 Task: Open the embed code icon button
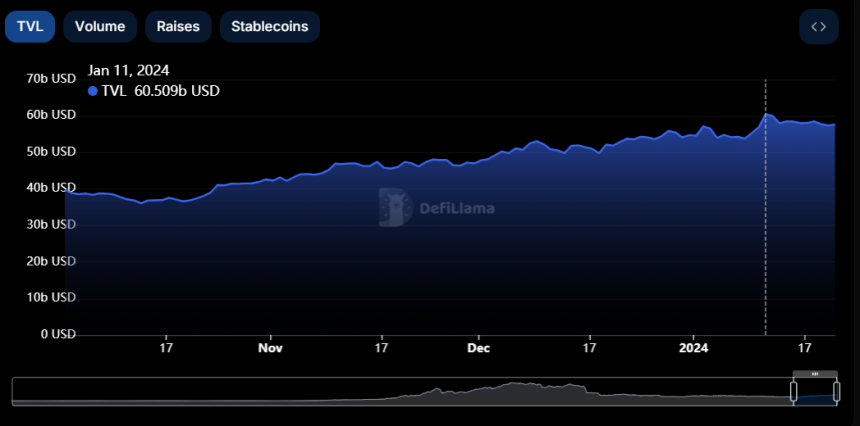818,27
